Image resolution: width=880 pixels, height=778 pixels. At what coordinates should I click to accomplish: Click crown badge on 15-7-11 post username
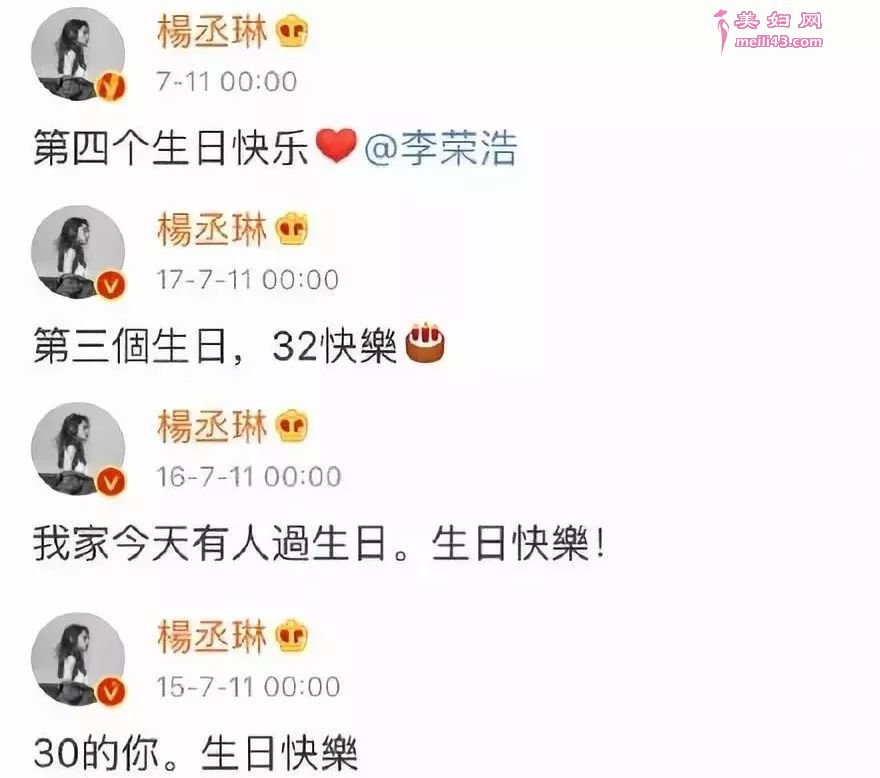click(292, 635)
